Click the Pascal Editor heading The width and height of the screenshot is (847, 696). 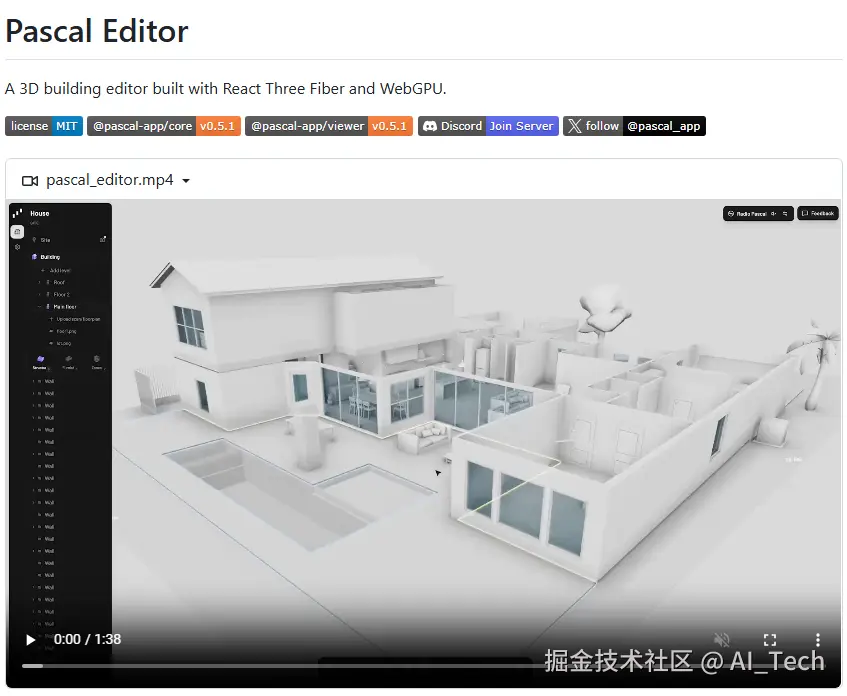pos(97,31)
